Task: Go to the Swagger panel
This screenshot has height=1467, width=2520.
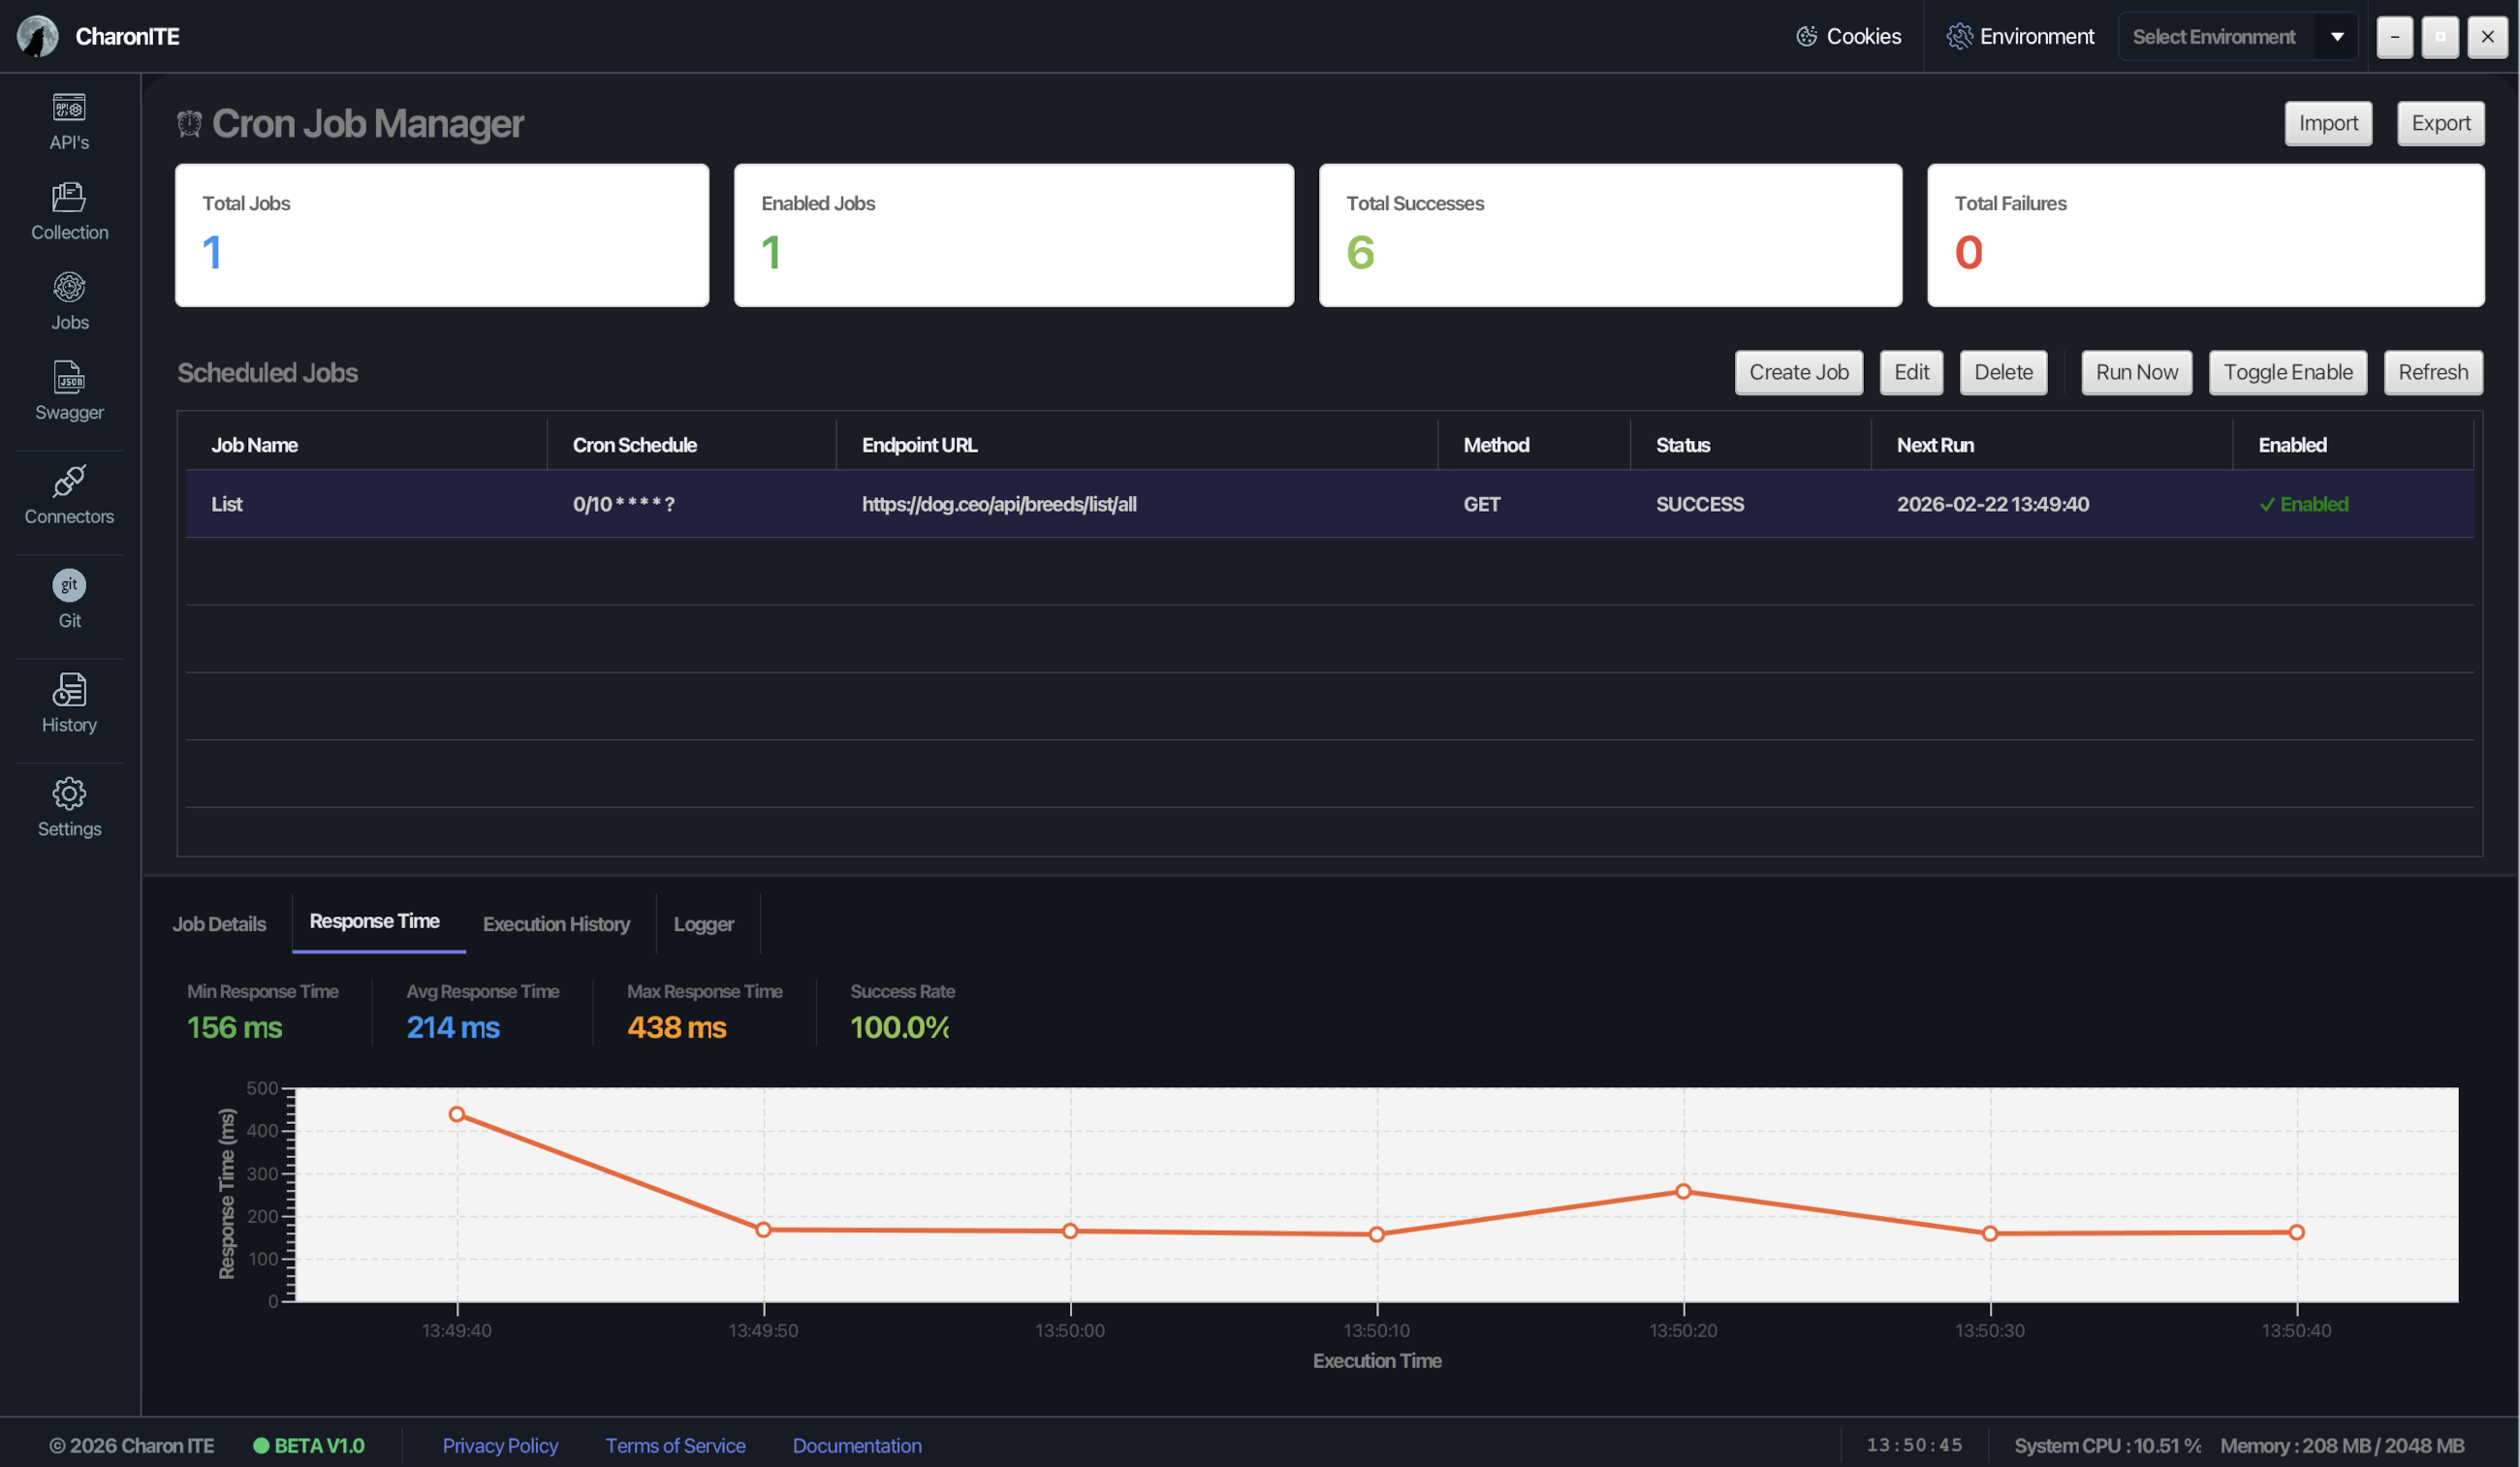Action: pos(69,391)
